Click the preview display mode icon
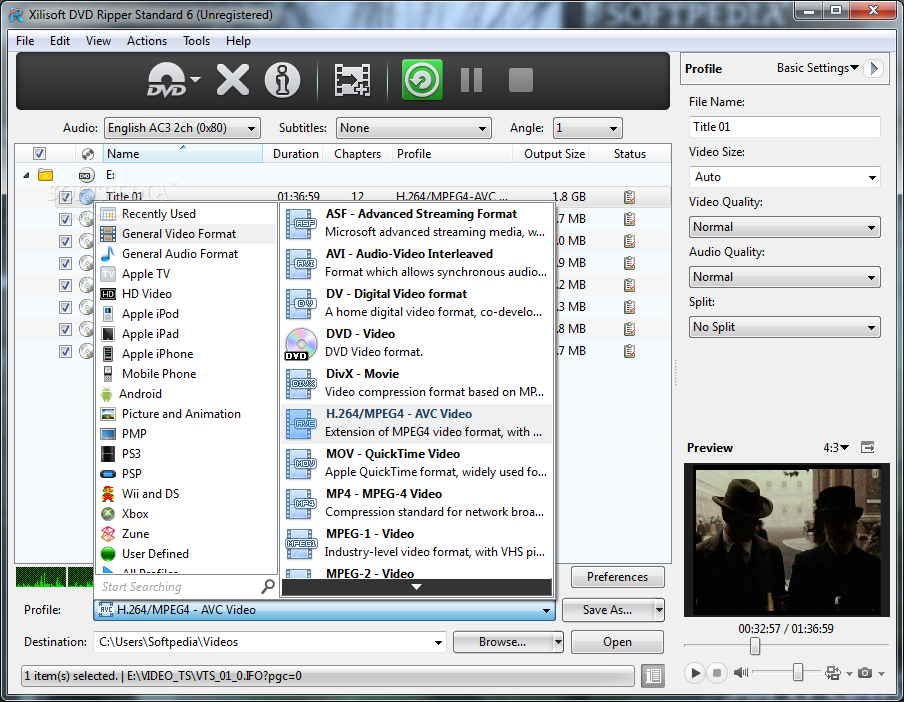 (x=833, y=673)
